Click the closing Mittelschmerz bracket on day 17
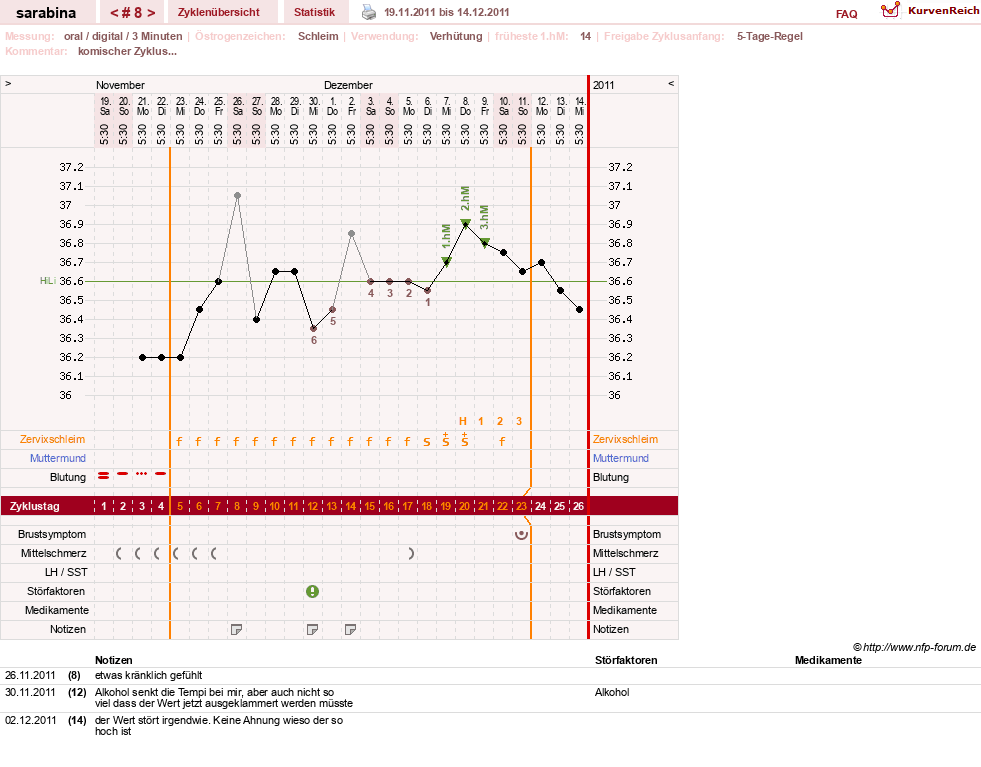The width and height of the screenshot is (981, 767). (411, 553)
